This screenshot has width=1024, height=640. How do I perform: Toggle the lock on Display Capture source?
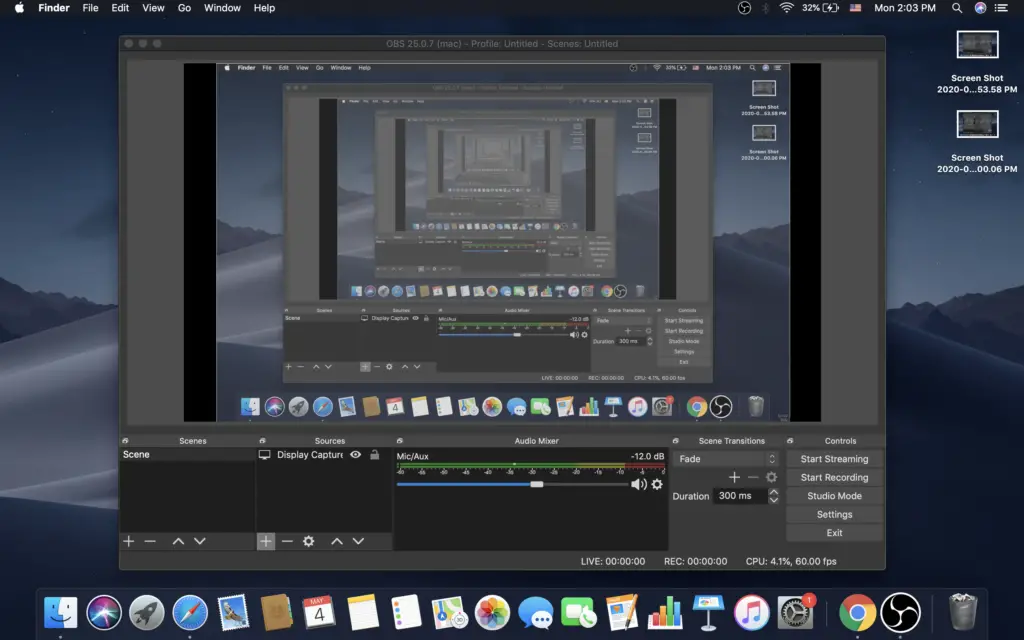pyautogui.click(x=375, y=455)
